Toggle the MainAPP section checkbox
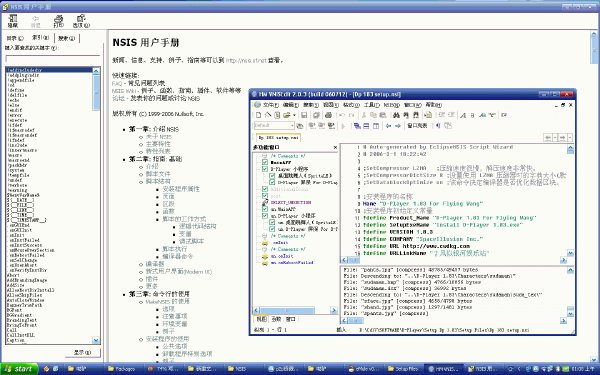 265,162
